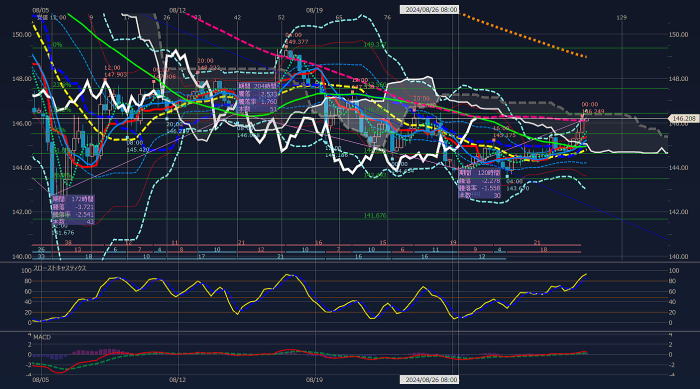Click the red cycle segment labeled 38
Screen dimensions: 700x389
click(68, 243)
